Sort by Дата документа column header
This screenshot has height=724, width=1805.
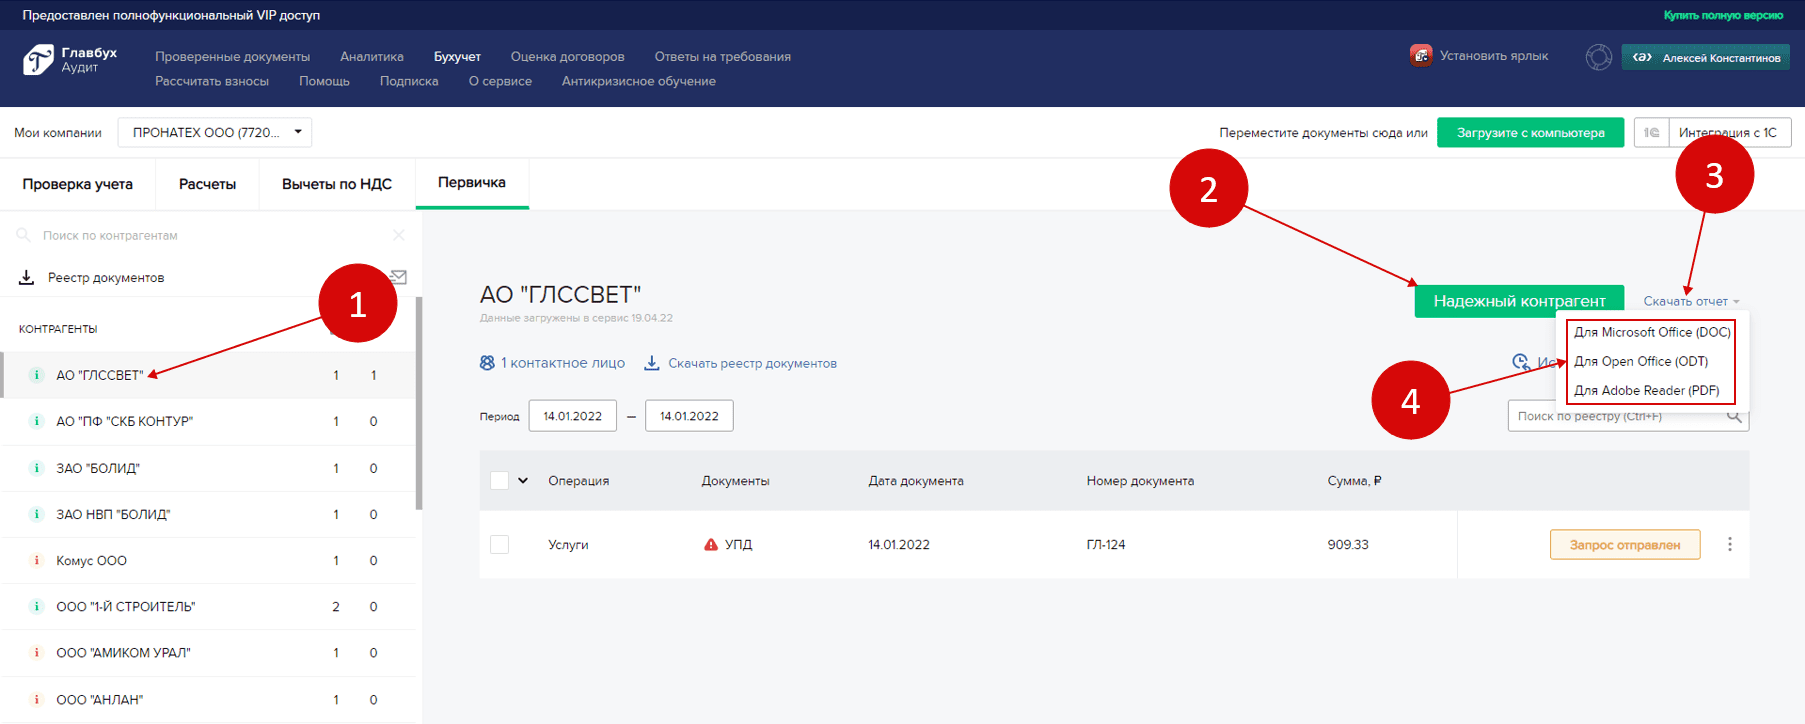(x=916, y=481)
